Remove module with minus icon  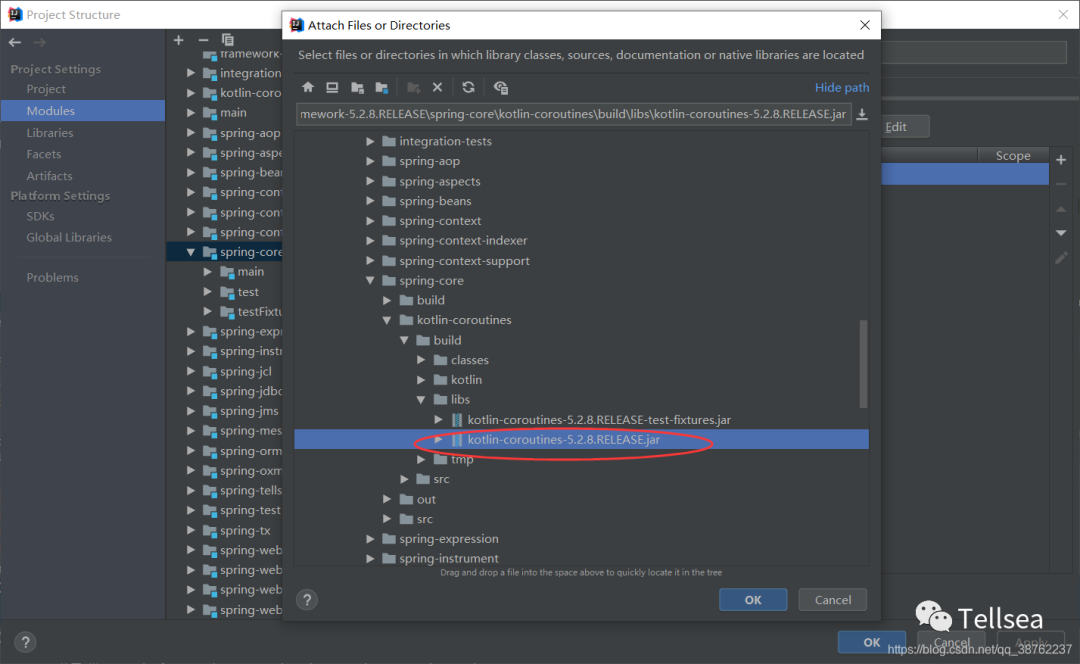[203, 40]
